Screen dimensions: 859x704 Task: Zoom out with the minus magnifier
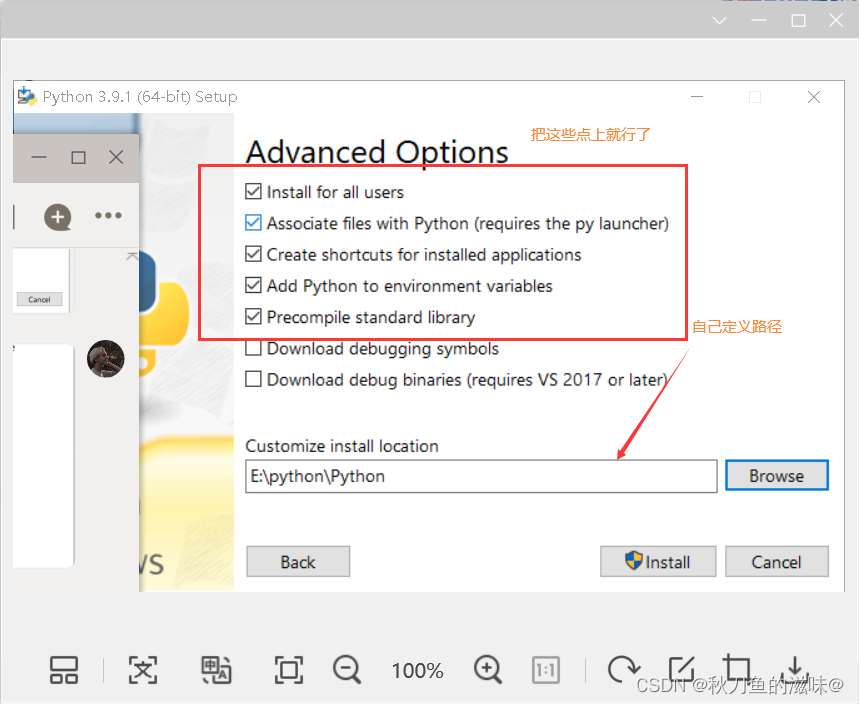click(347, 669)
